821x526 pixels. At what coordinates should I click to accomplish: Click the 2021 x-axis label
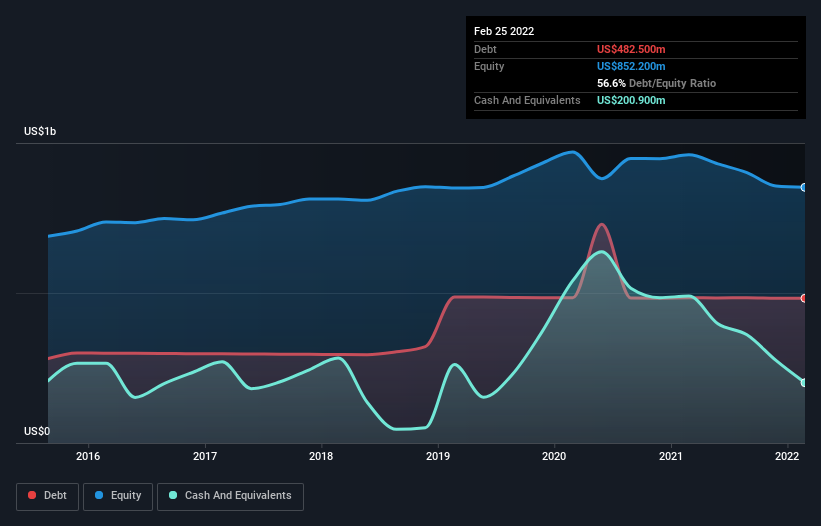tap(671, 456)
